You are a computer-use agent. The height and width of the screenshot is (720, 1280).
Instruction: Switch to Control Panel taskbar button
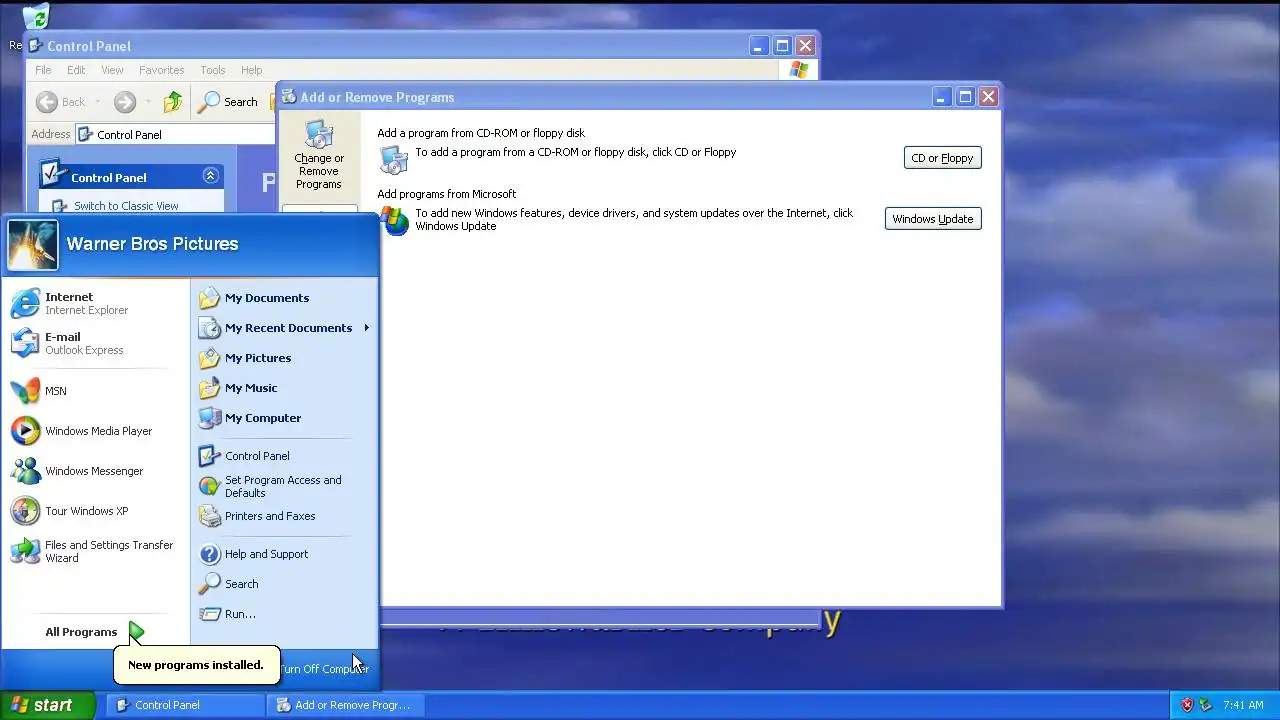coord(184,705)
